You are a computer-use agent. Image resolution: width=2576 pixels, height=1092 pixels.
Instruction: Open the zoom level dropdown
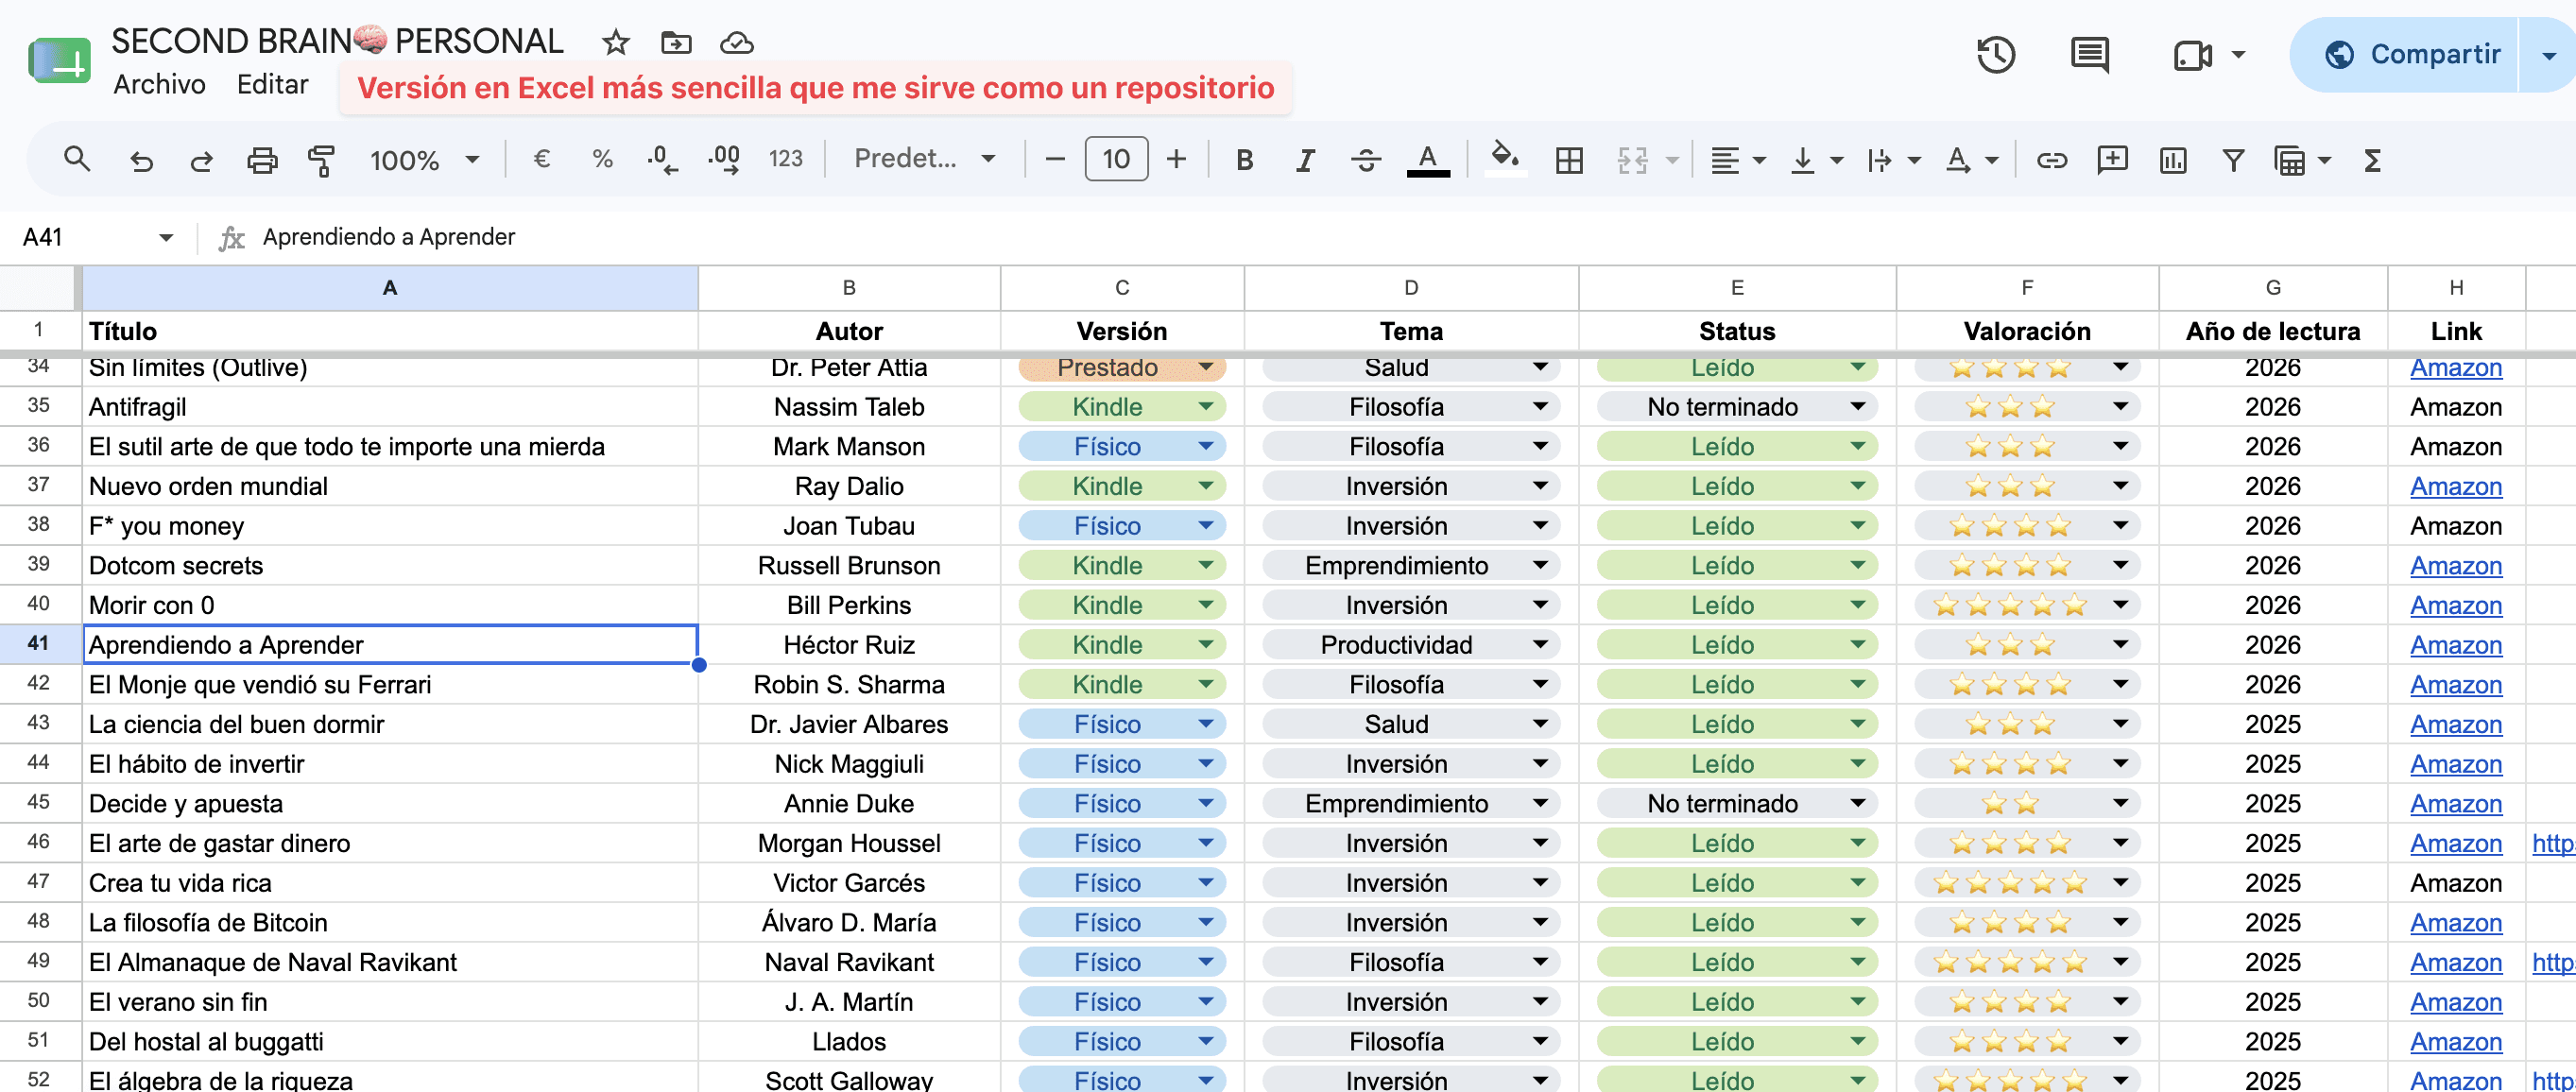(x=424, y=160)
